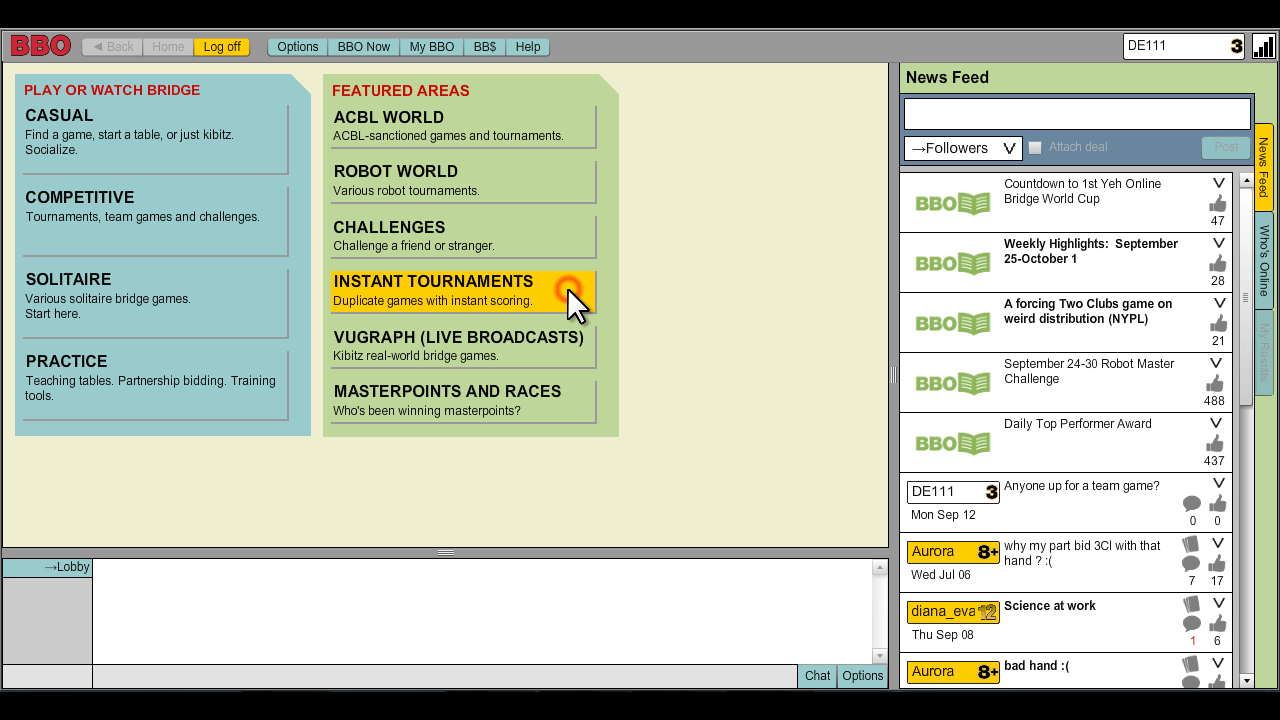Open Masterpoints and Races
Viewport: 1280px width, 720px height.
pos(464,401)
